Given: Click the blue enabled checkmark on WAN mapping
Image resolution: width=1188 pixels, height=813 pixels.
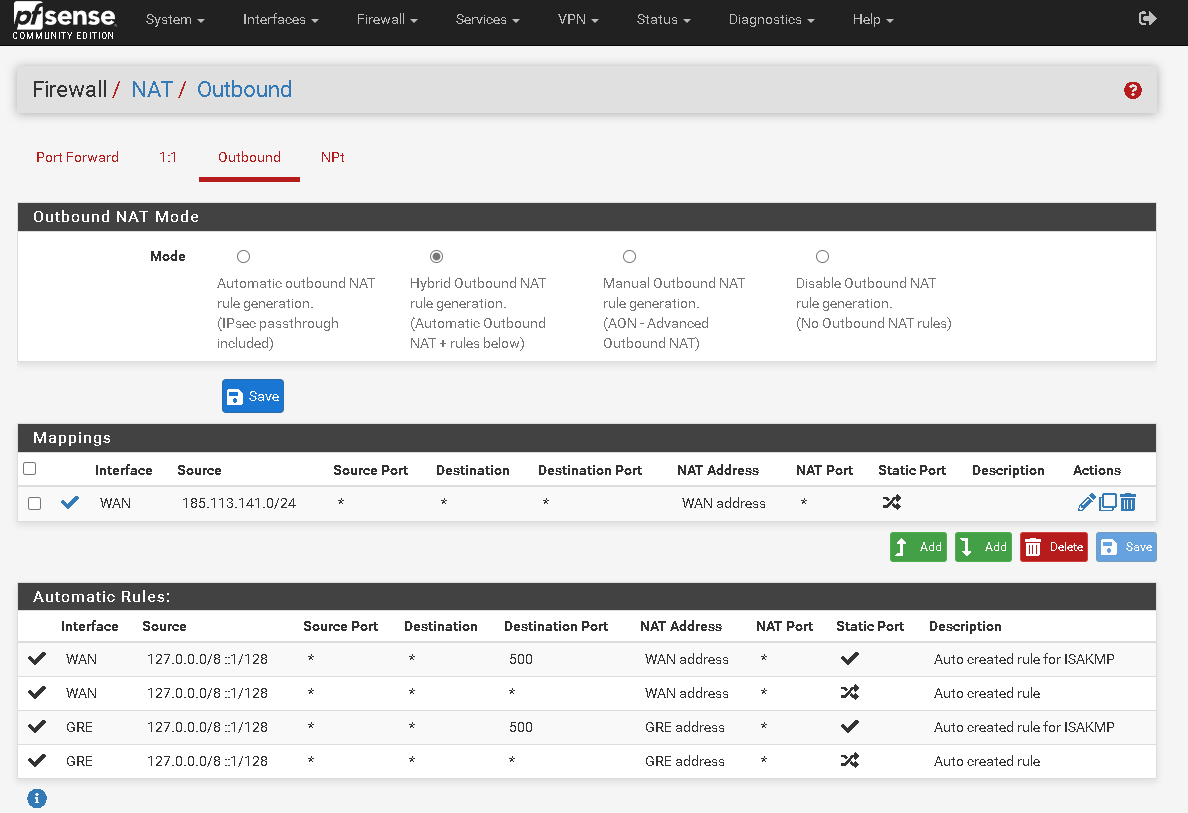Looking at the screenshot, I should pos(70,502).
